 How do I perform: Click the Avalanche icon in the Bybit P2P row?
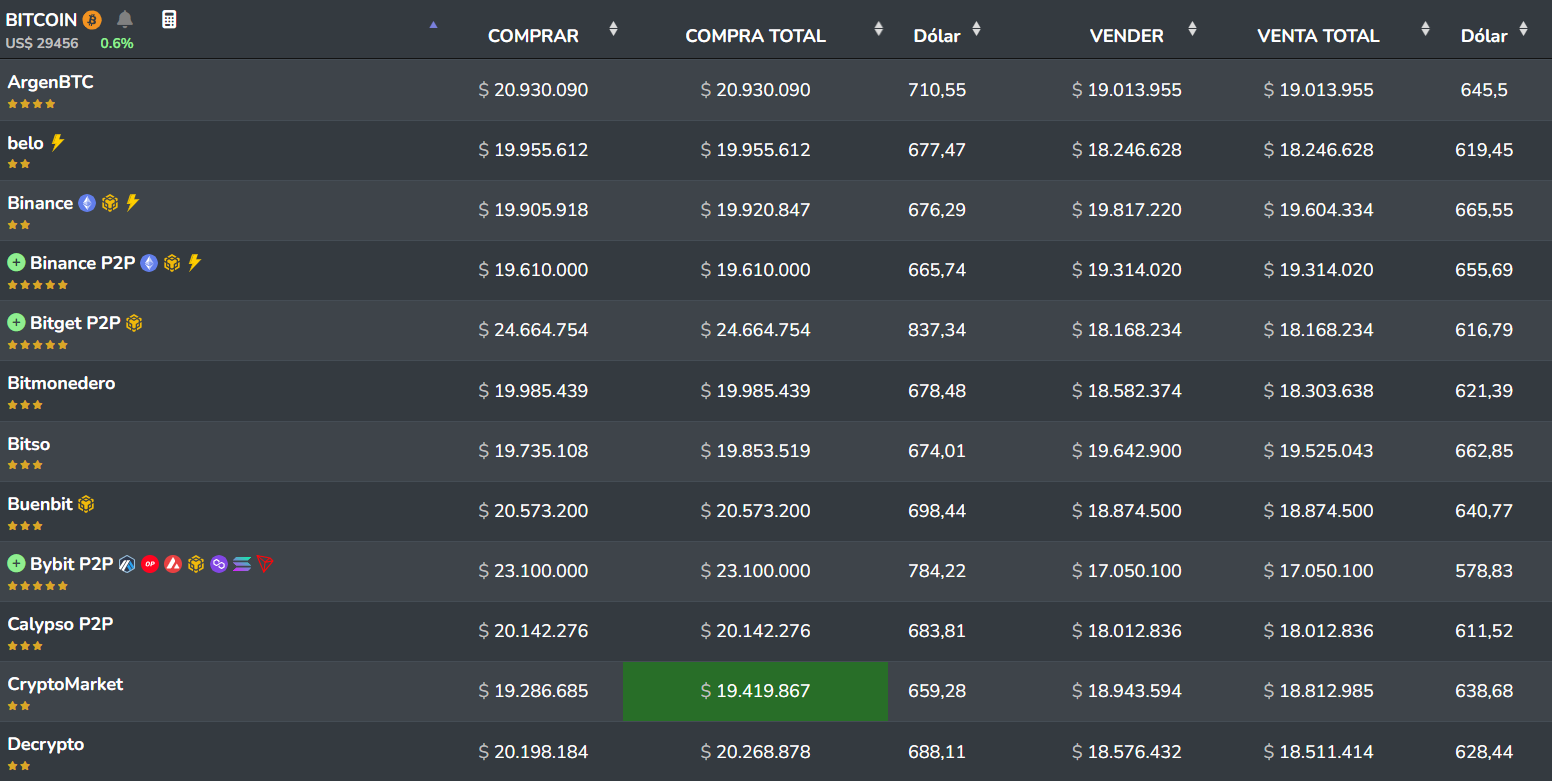173,564
